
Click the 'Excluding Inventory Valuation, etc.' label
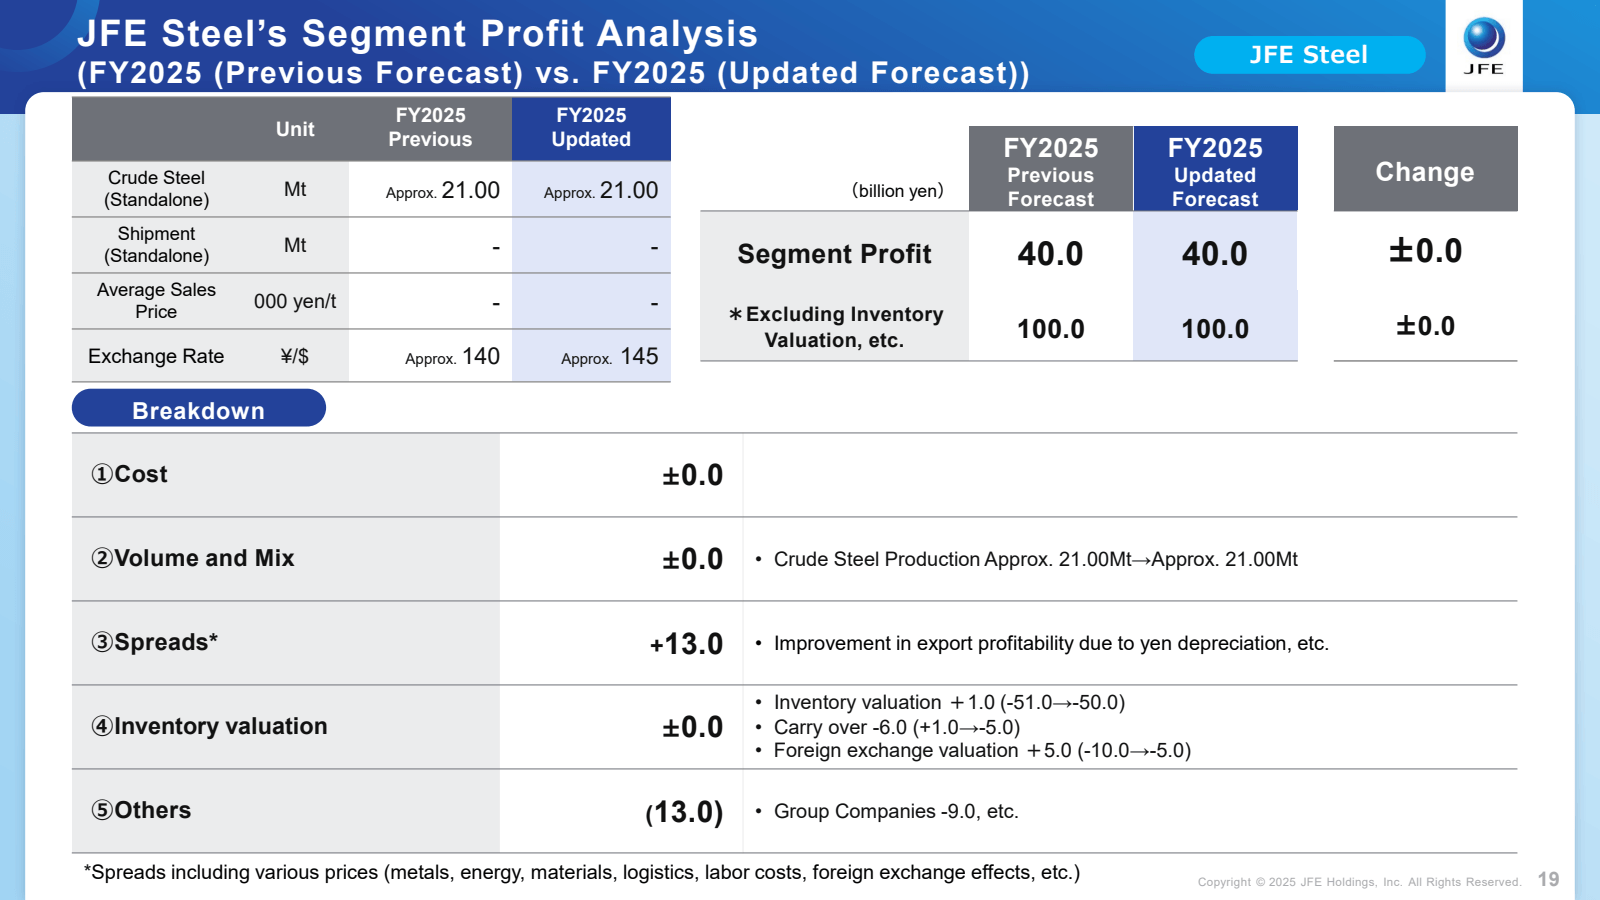click(835, 327)
